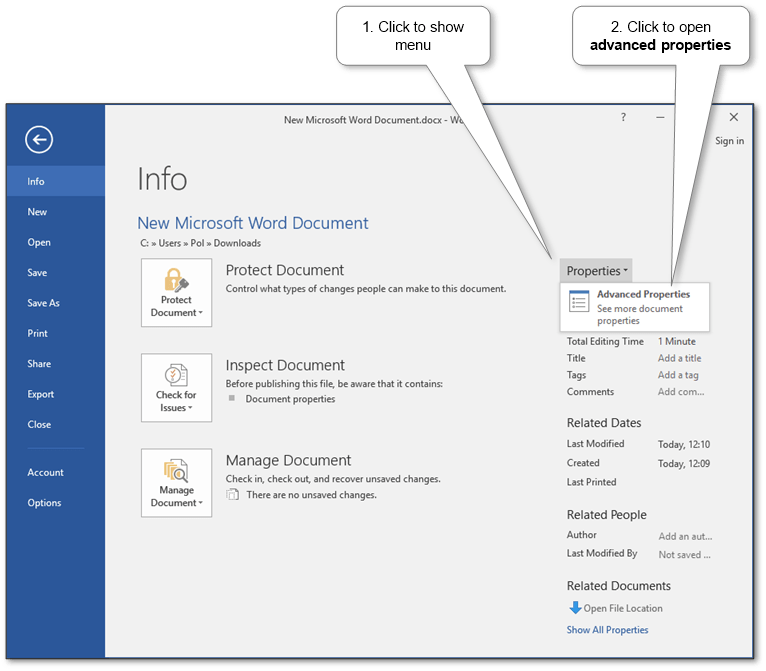Open the Account page in sidebar
The width and height of the screenshot is (766, 671).
45,472
